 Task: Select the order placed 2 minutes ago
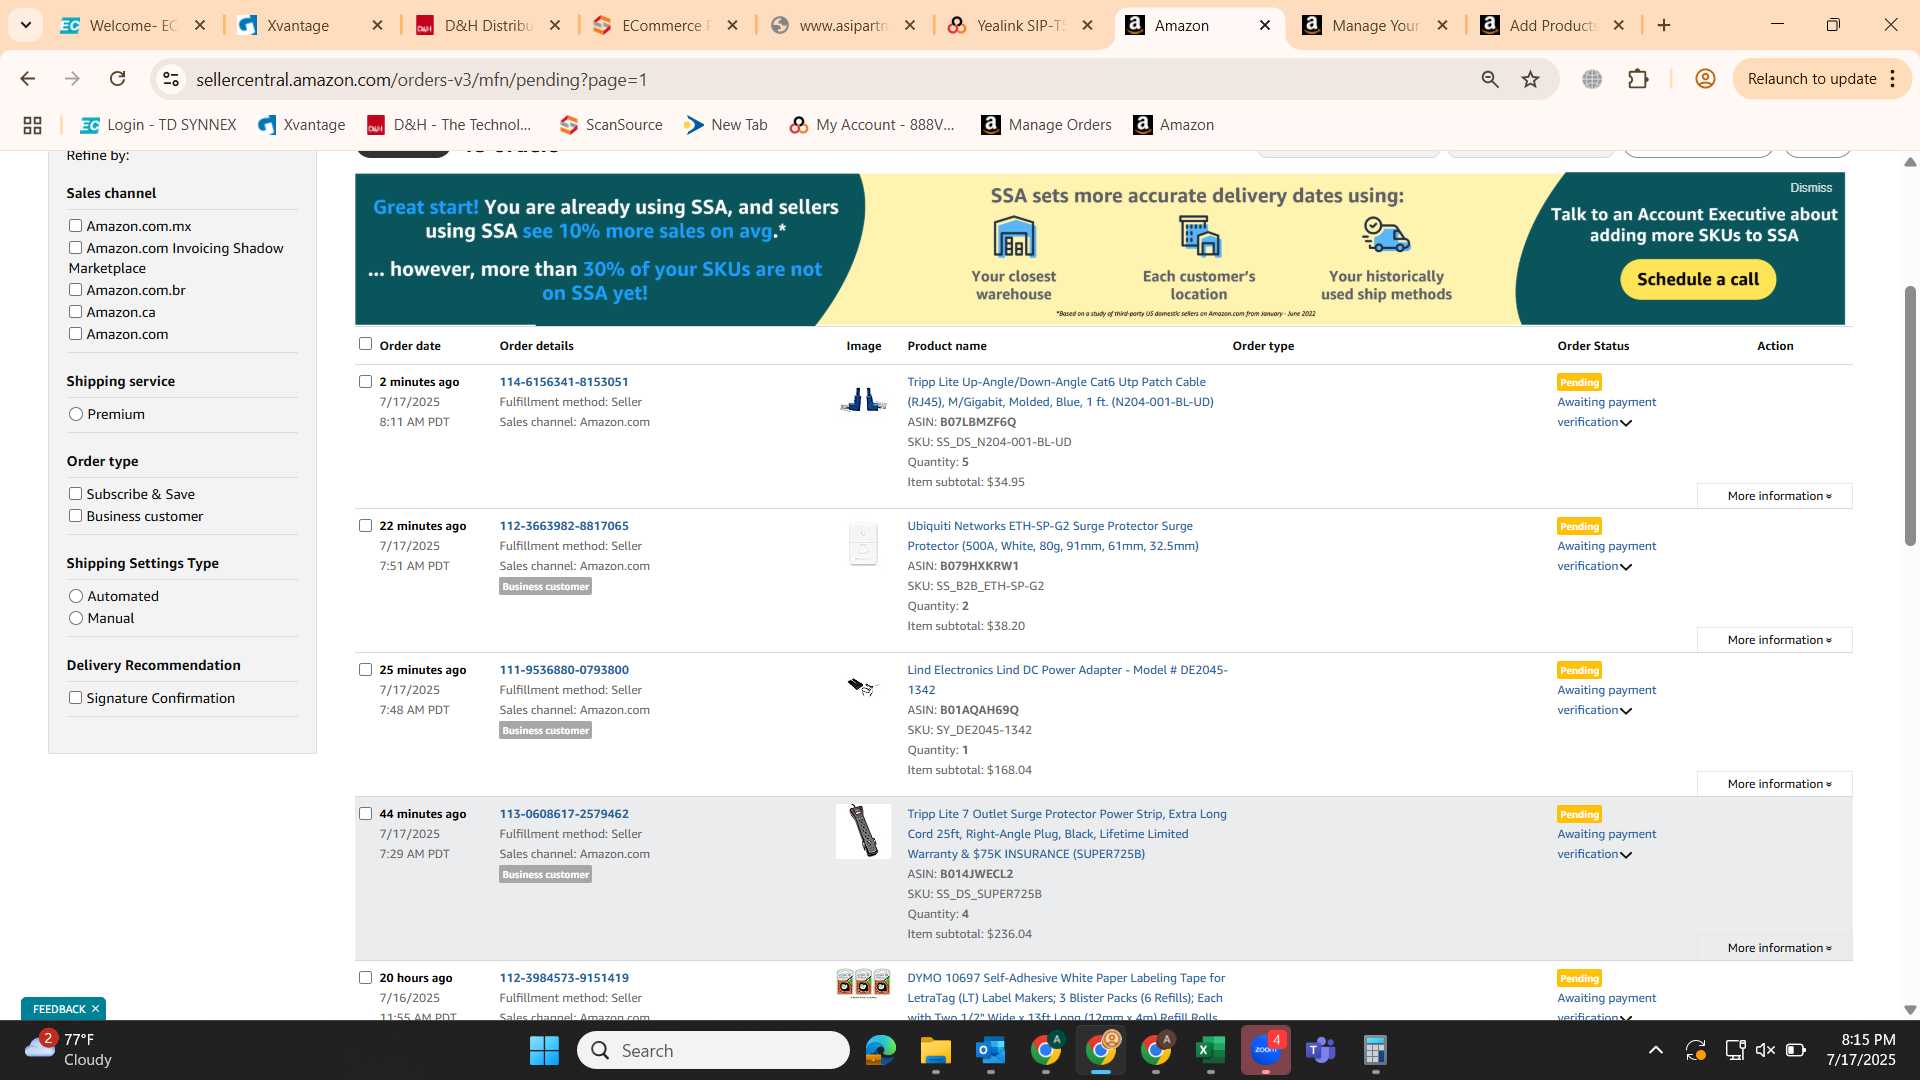[365, 382]
